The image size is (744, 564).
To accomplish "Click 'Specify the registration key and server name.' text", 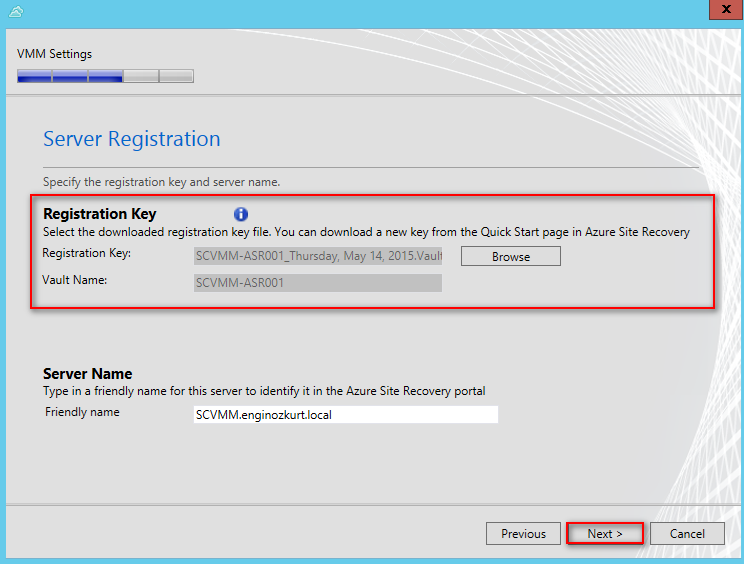I will [161, 182].
